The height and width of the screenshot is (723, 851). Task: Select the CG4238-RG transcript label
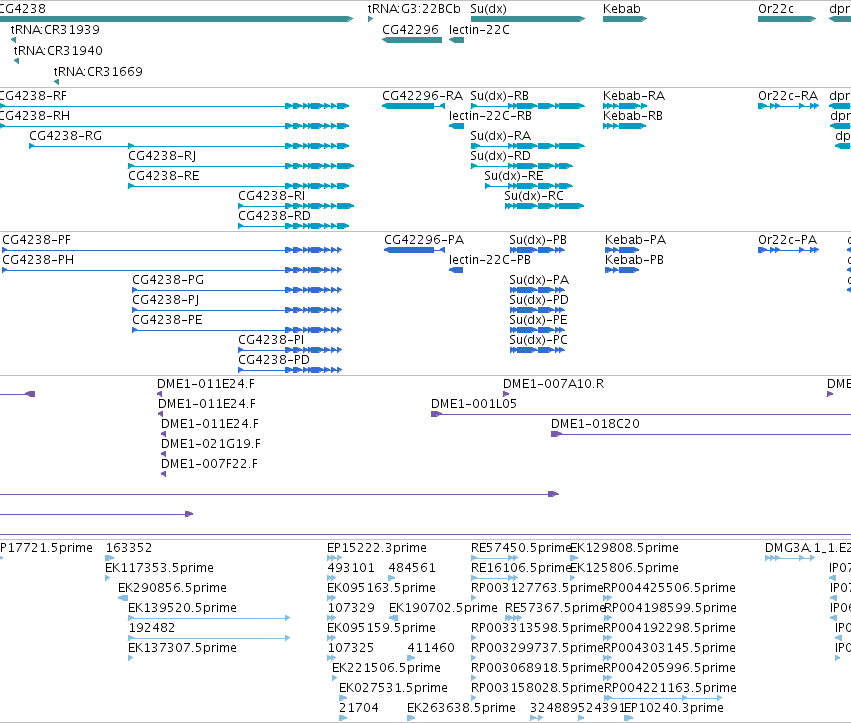(65, 136)
